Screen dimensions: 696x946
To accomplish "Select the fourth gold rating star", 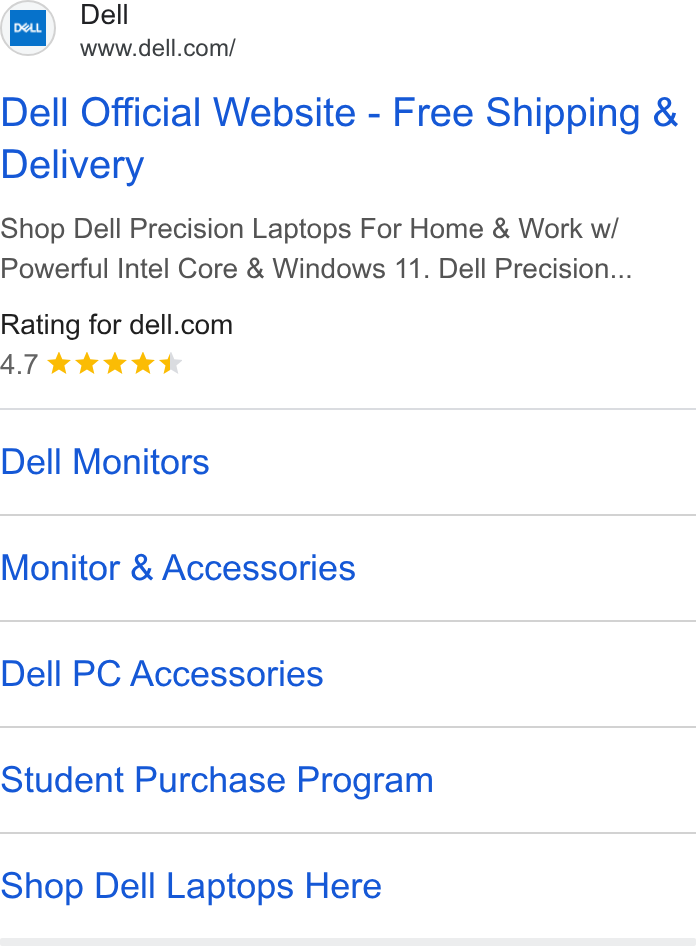I will tap(143, 364).
